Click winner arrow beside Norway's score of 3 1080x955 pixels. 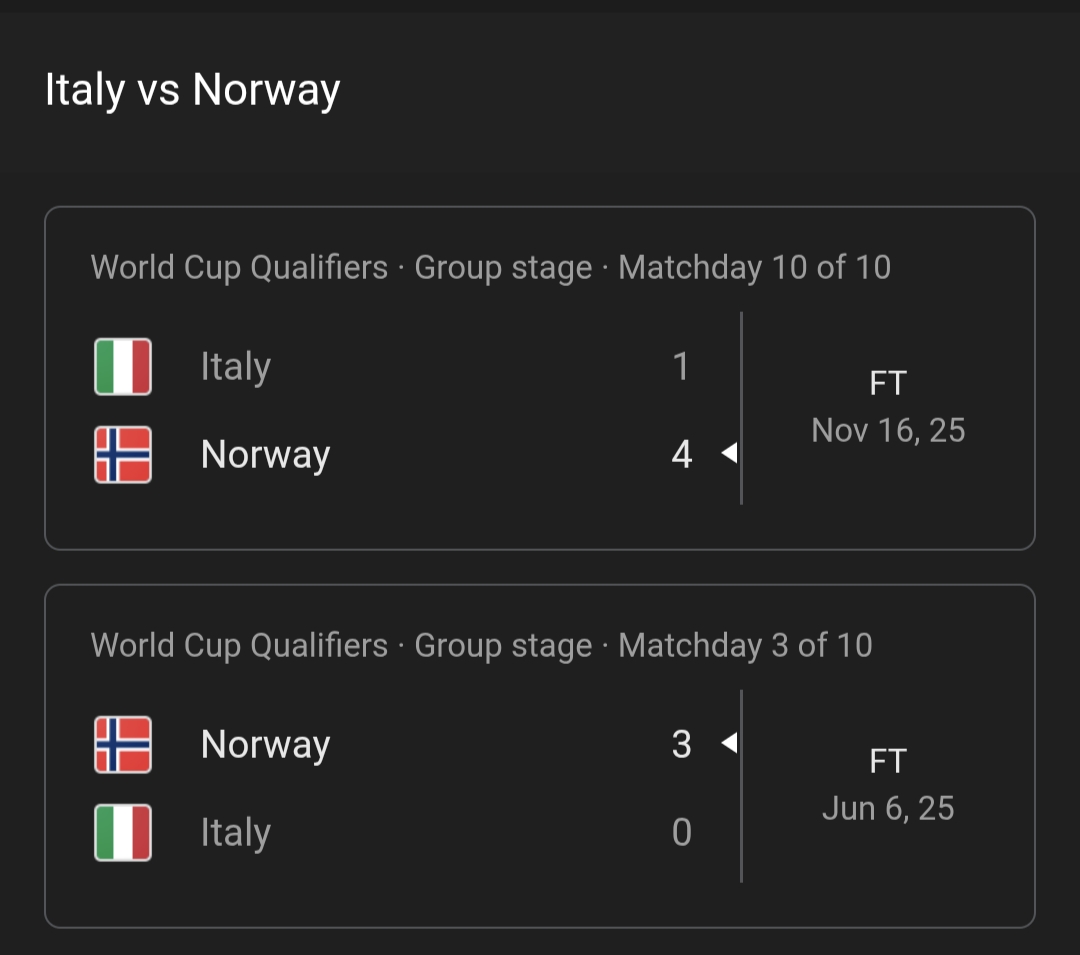point(729,743)
